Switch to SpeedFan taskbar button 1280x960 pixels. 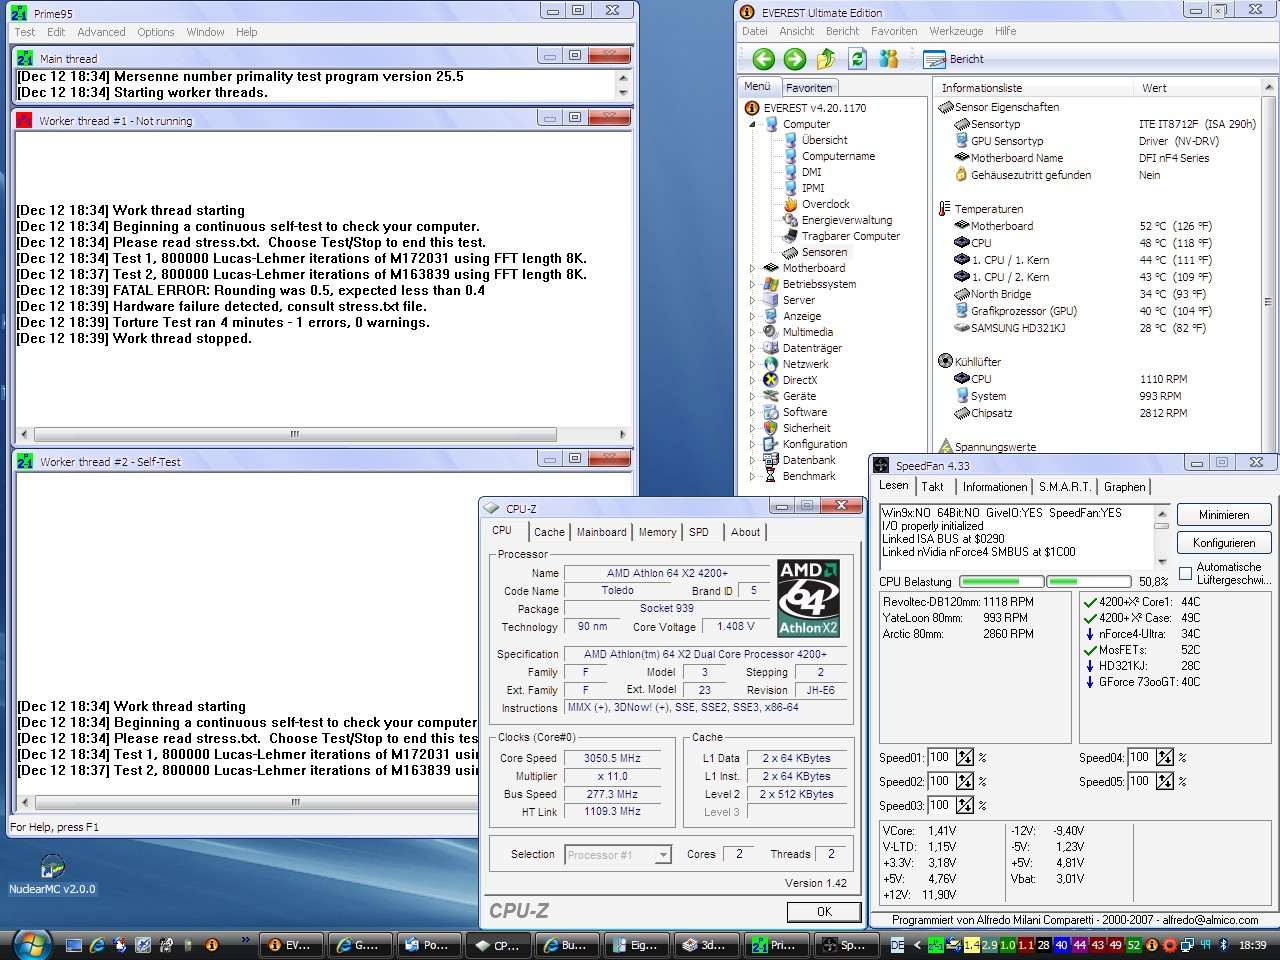pos(845,944)
